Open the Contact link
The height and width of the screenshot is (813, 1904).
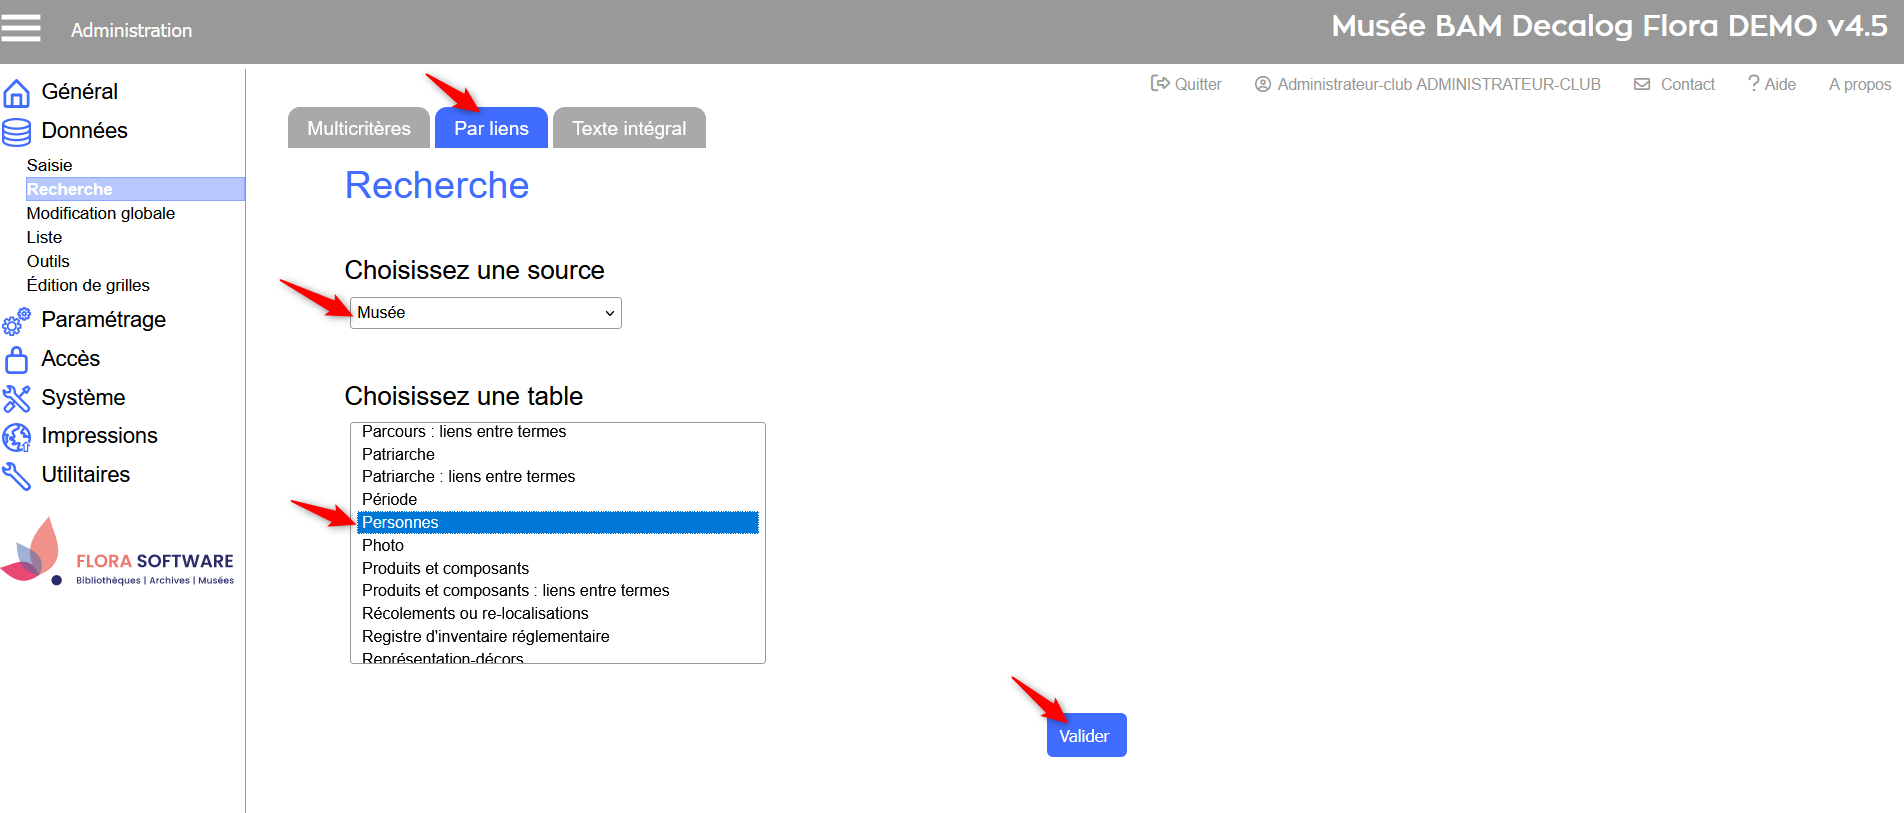[x=1675, y=84]
